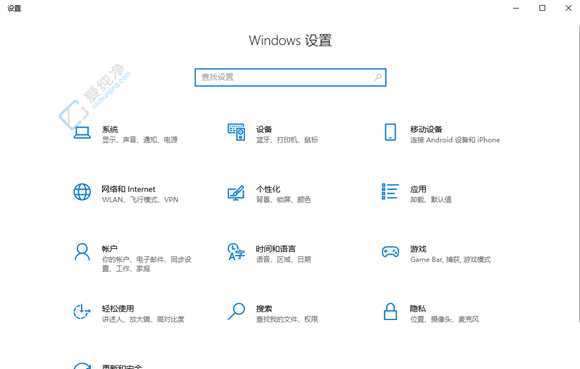Click the 你的帐户、电子邮件 description

tap(146, 264)
